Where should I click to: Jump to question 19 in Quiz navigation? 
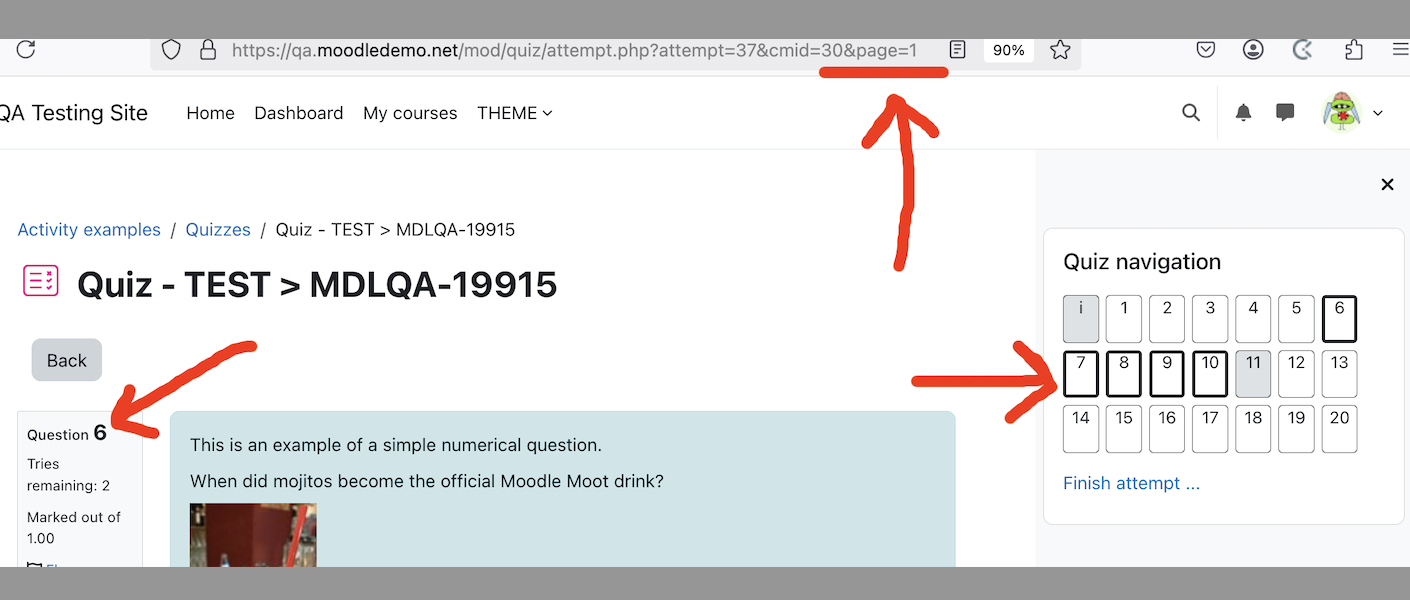(1297, 429)
